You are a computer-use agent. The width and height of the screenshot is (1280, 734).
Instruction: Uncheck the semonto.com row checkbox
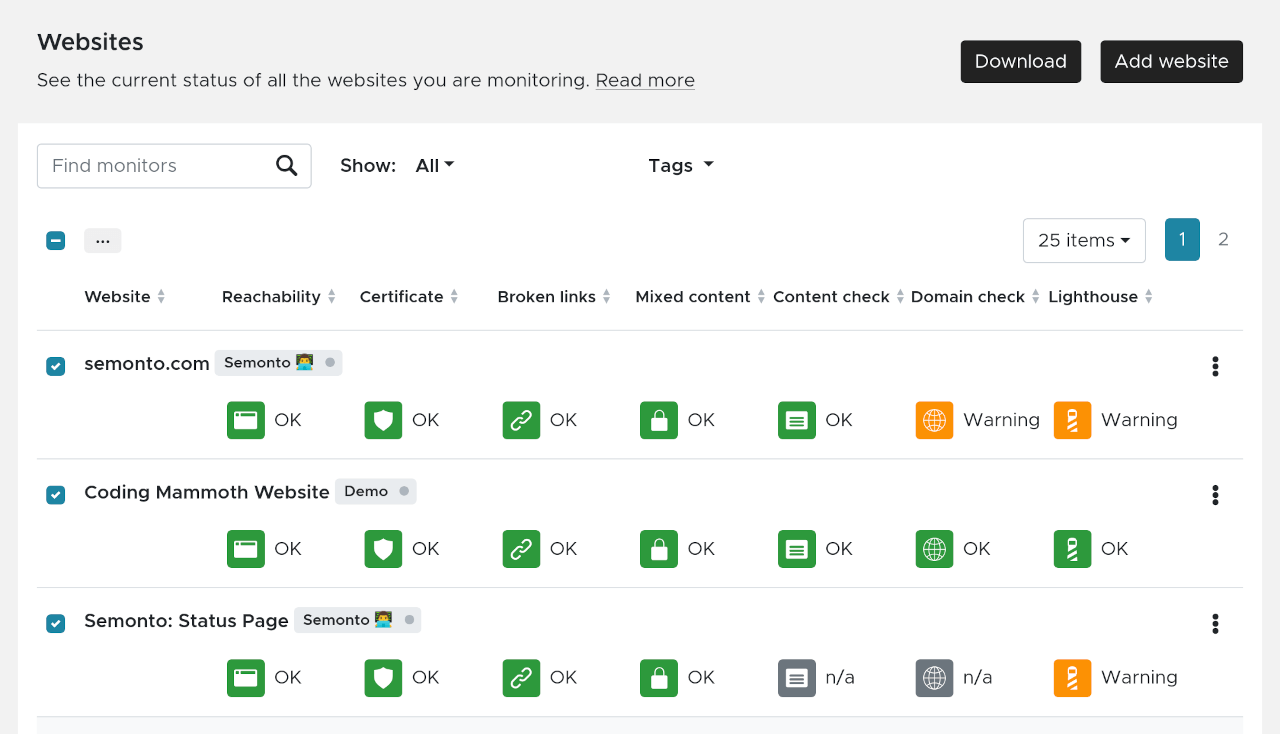pyautogui.click(x=56, y=366)
